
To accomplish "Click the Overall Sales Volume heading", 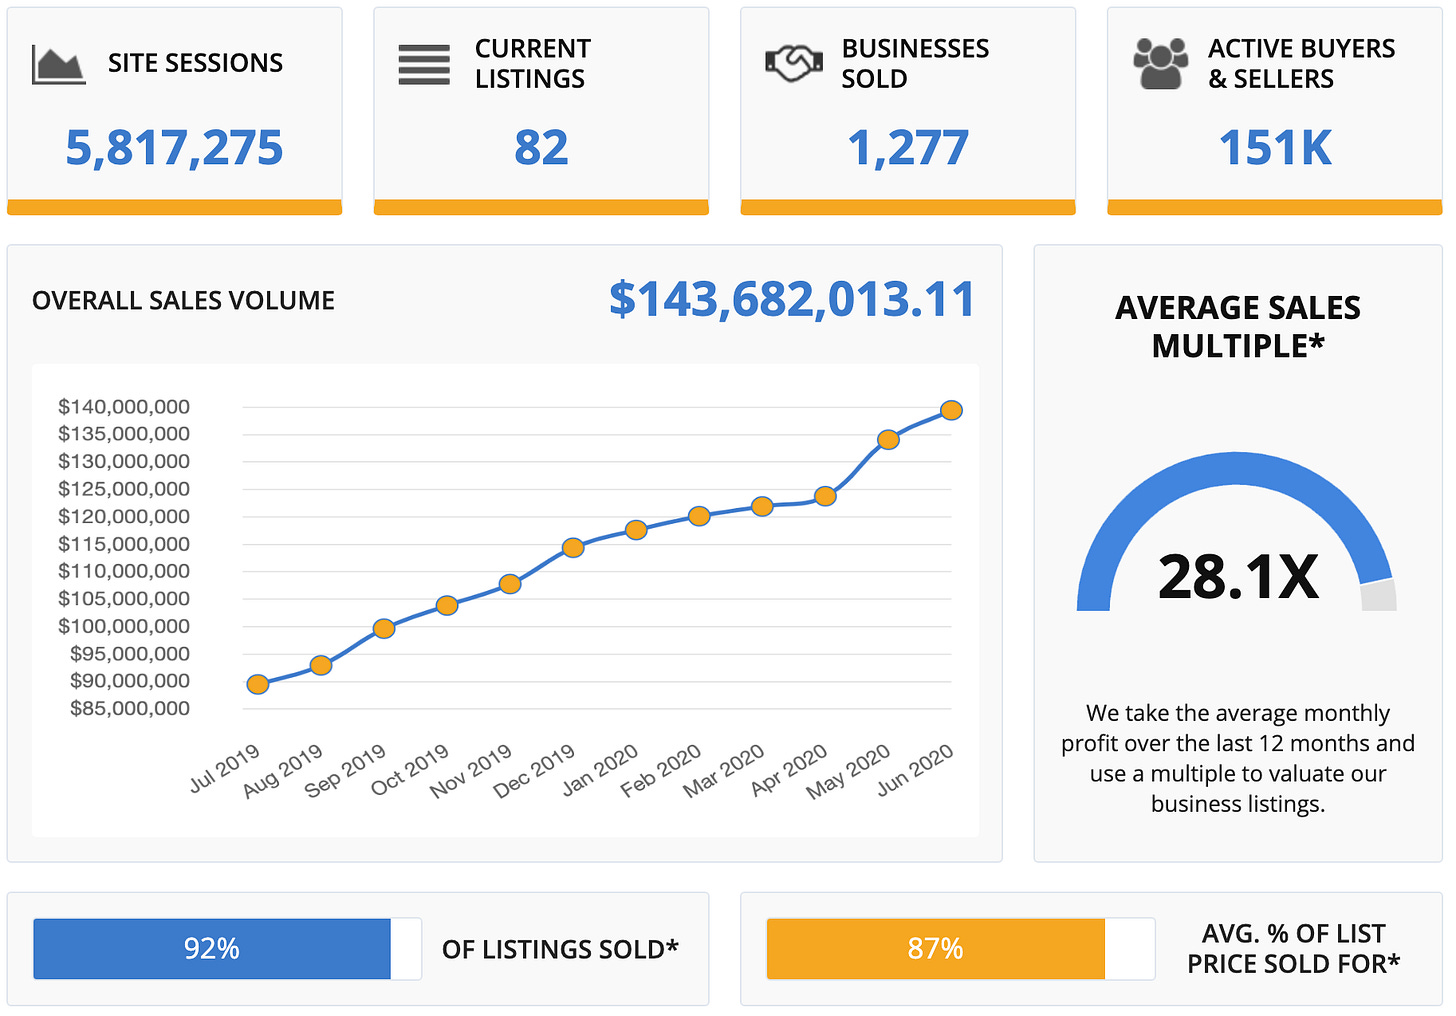I will pos(183,300).
